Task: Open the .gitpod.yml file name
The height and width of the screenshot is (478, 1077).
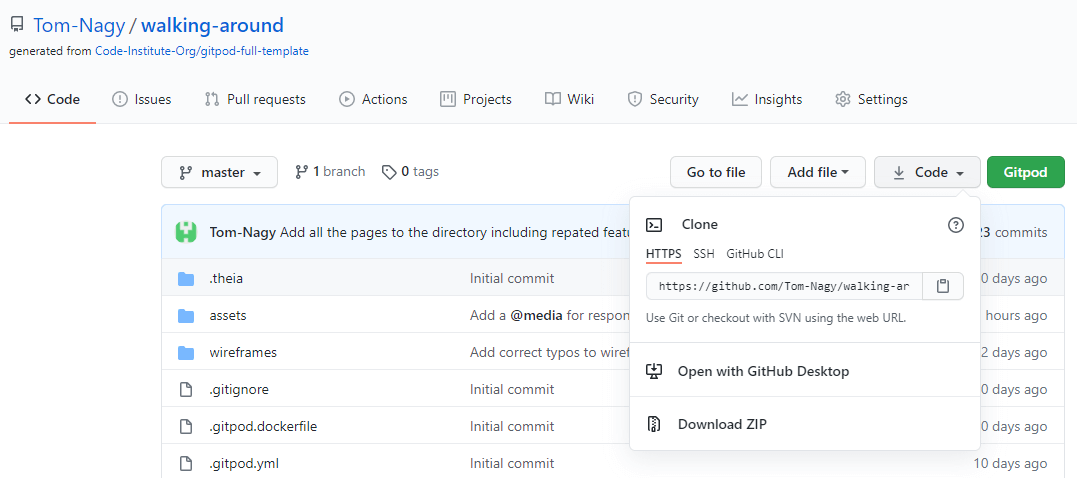Action: click(x=244, y=464)
